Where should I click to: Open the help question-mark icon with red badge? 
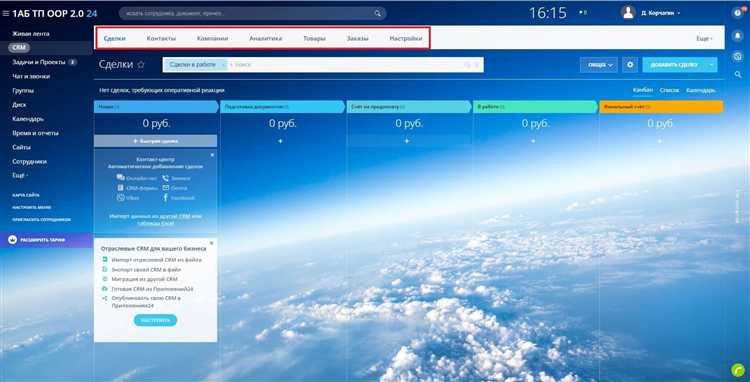tap(738, 13)
